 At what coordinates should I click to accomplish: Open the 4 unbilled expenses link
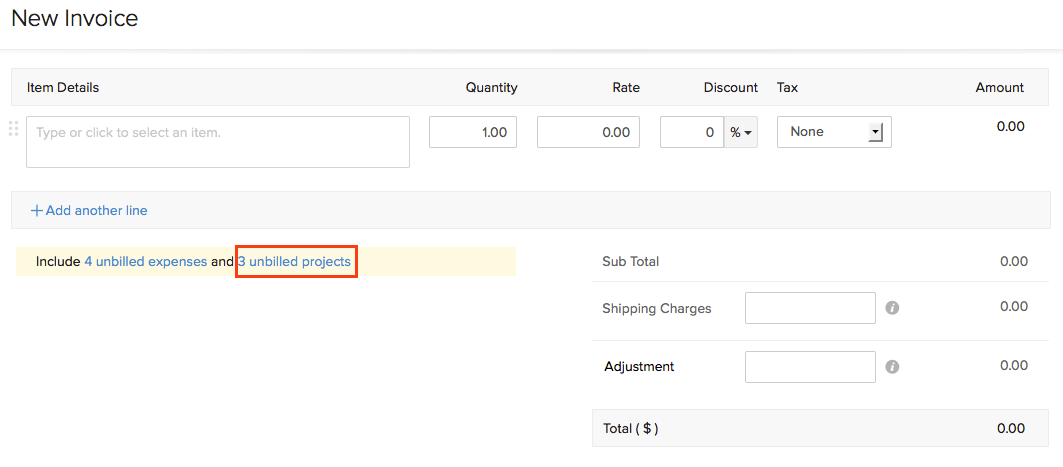pyautogui.click(x=145, y=262)
